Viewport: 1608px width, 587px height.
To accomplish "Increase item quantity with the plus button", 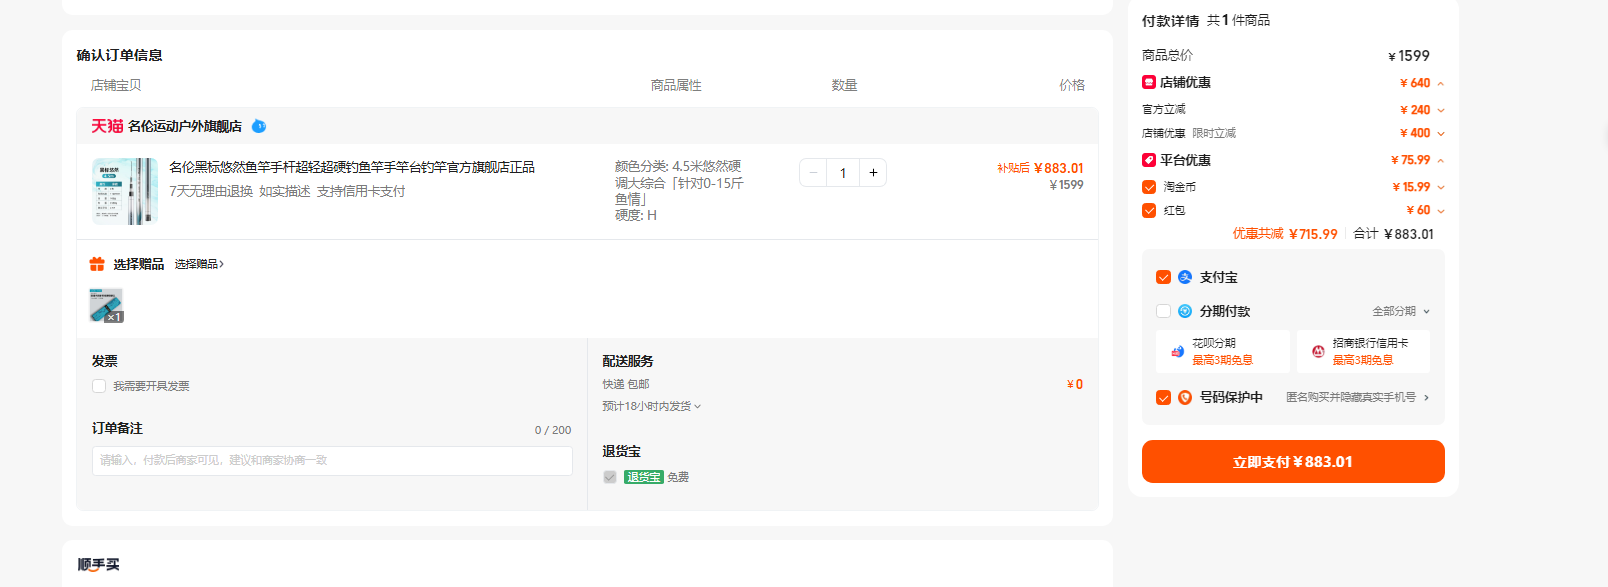I will coord(873,173).
